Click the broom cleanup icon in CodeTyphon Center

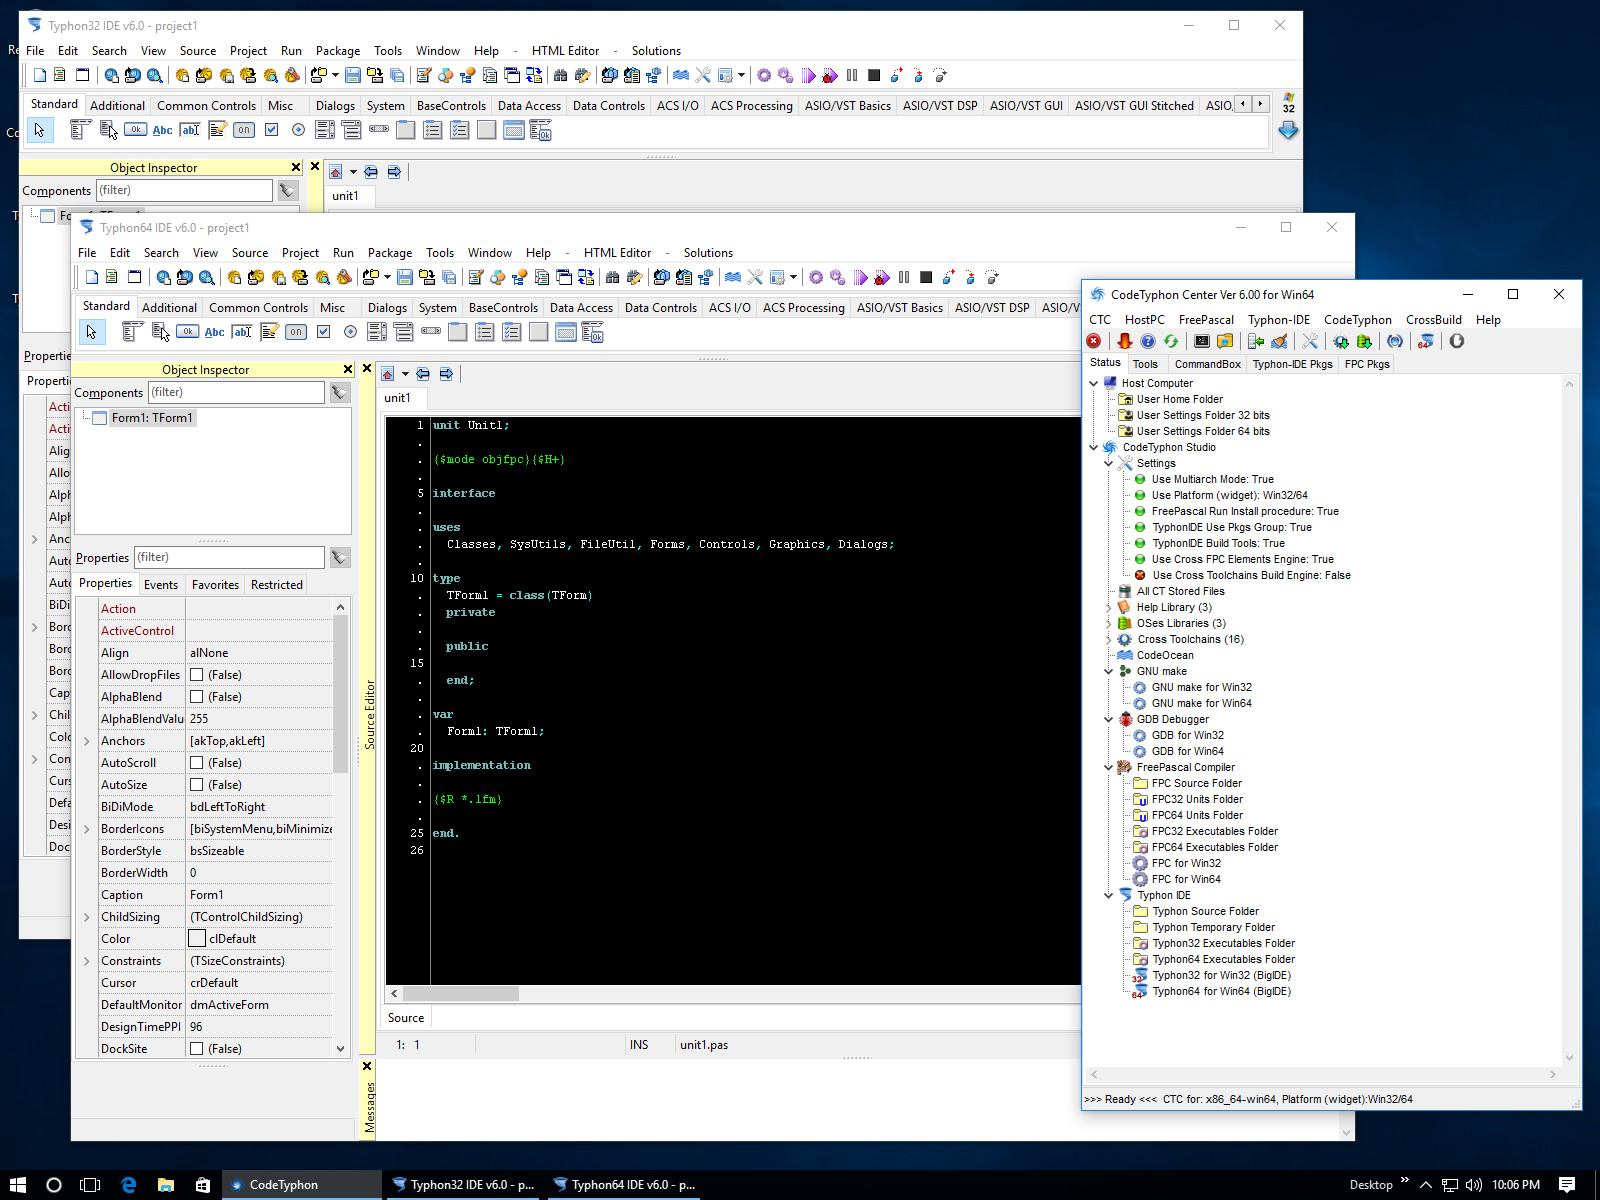click(x=1279, y=342)
